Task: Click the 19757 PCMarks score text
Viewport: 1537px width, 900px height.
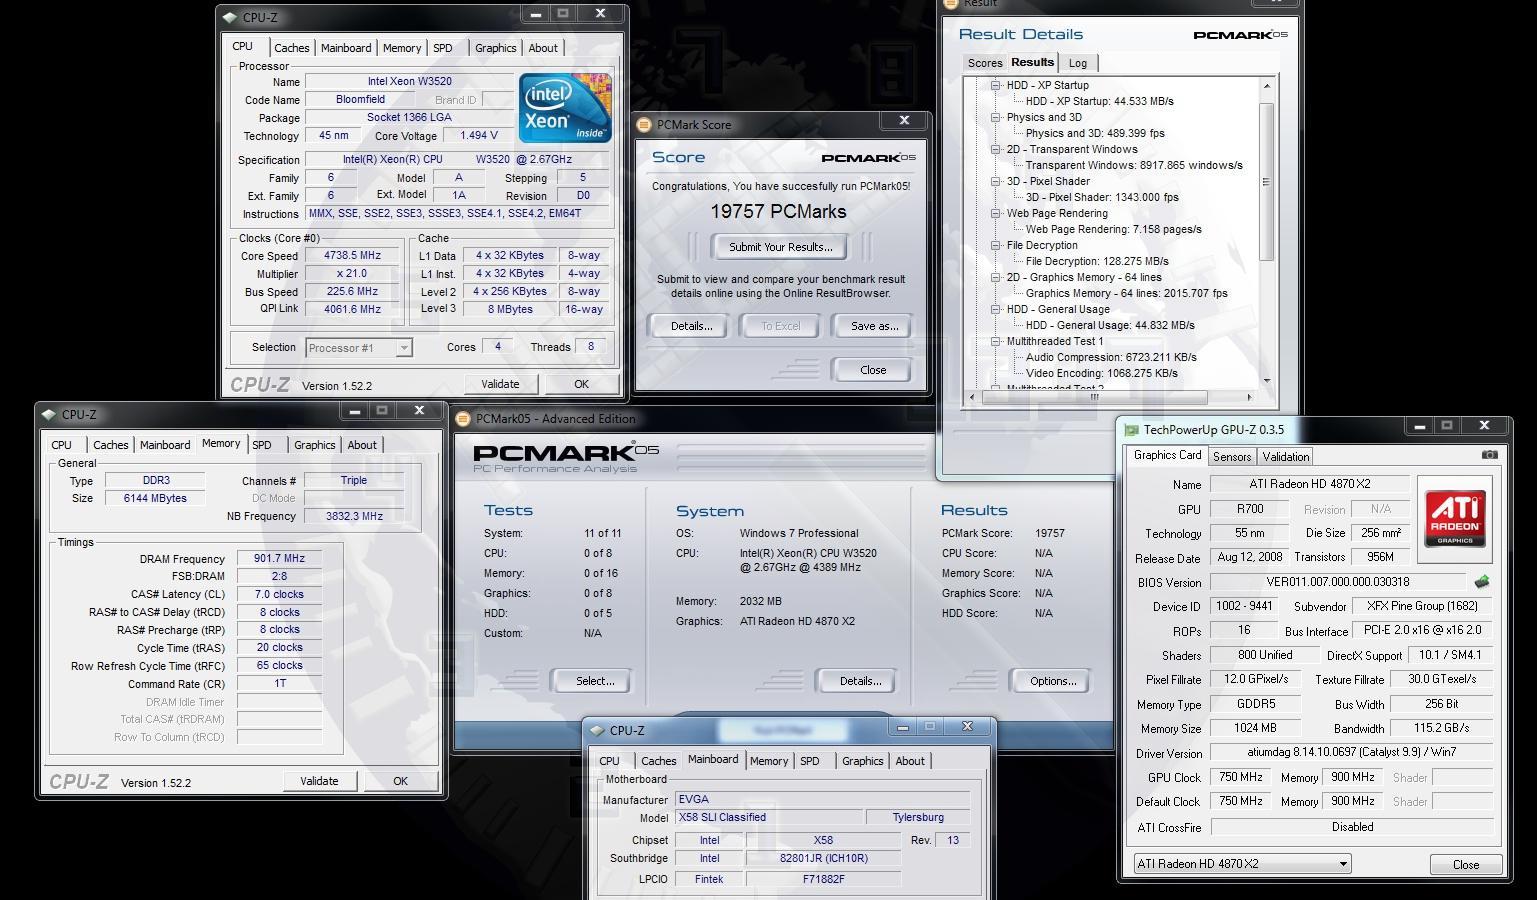Action: click(x=779, y=212)
